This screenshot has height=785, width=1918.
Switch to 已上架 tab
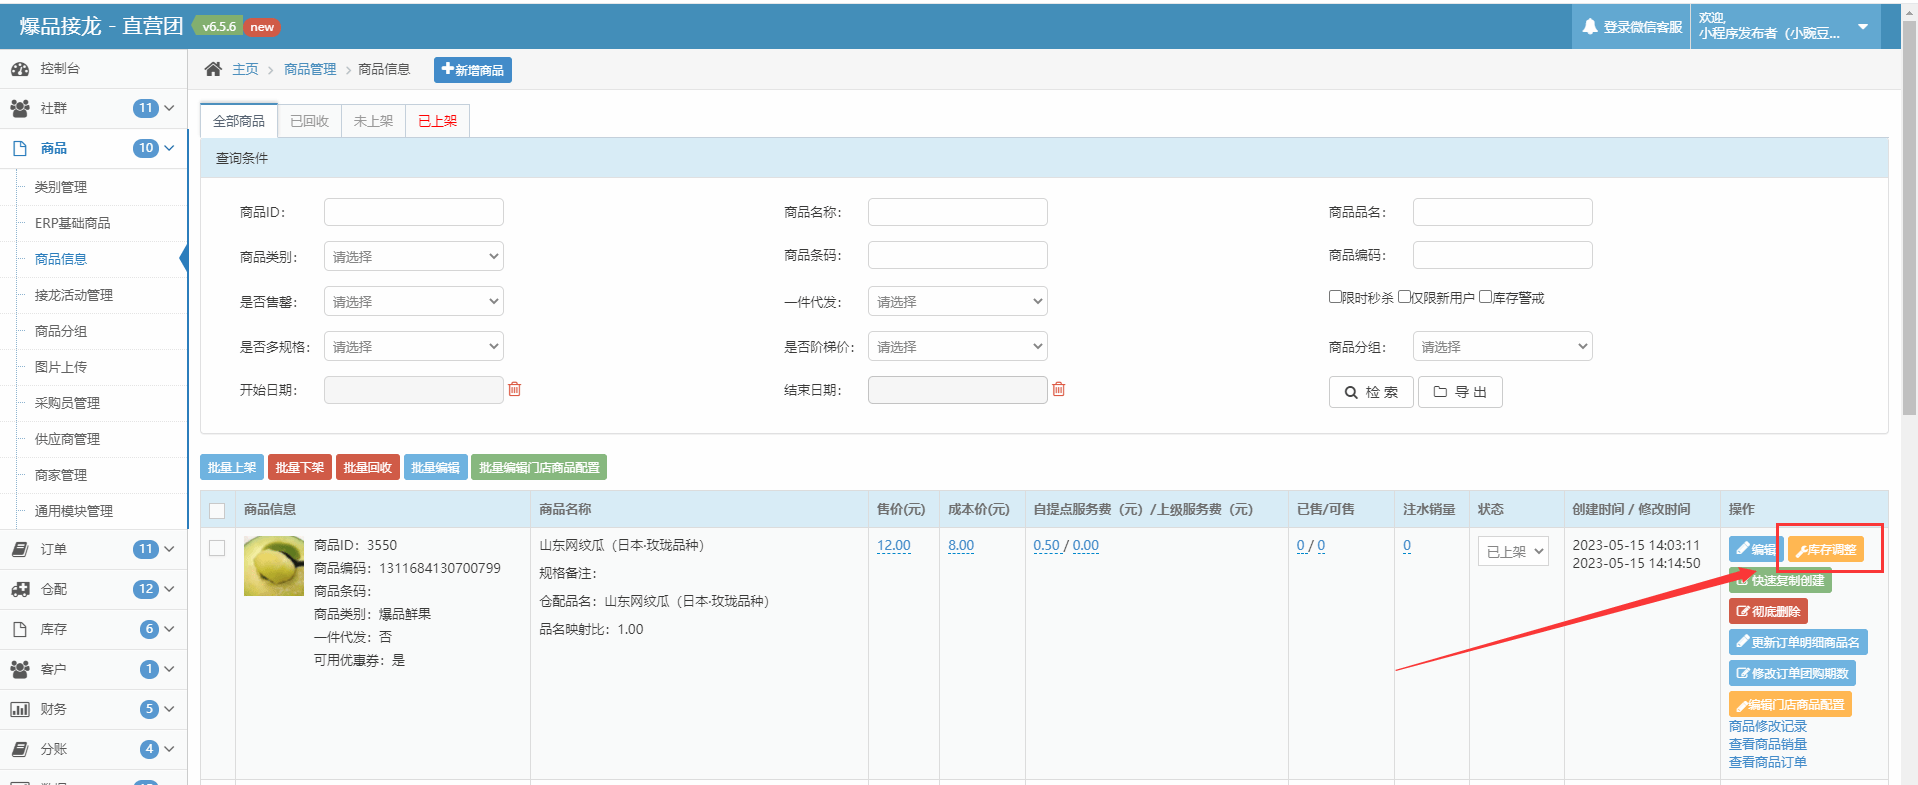437,121
